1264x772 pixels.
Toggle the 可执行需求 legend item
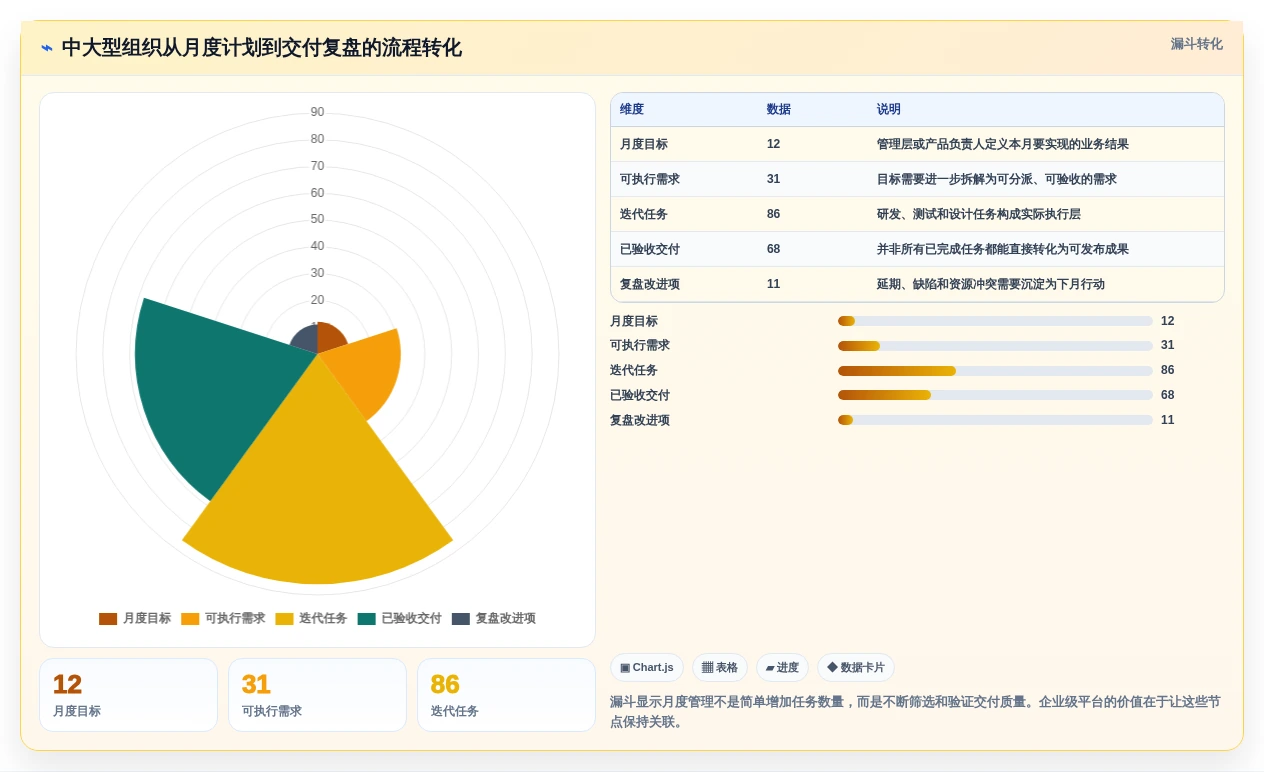(x=223, y=619)
